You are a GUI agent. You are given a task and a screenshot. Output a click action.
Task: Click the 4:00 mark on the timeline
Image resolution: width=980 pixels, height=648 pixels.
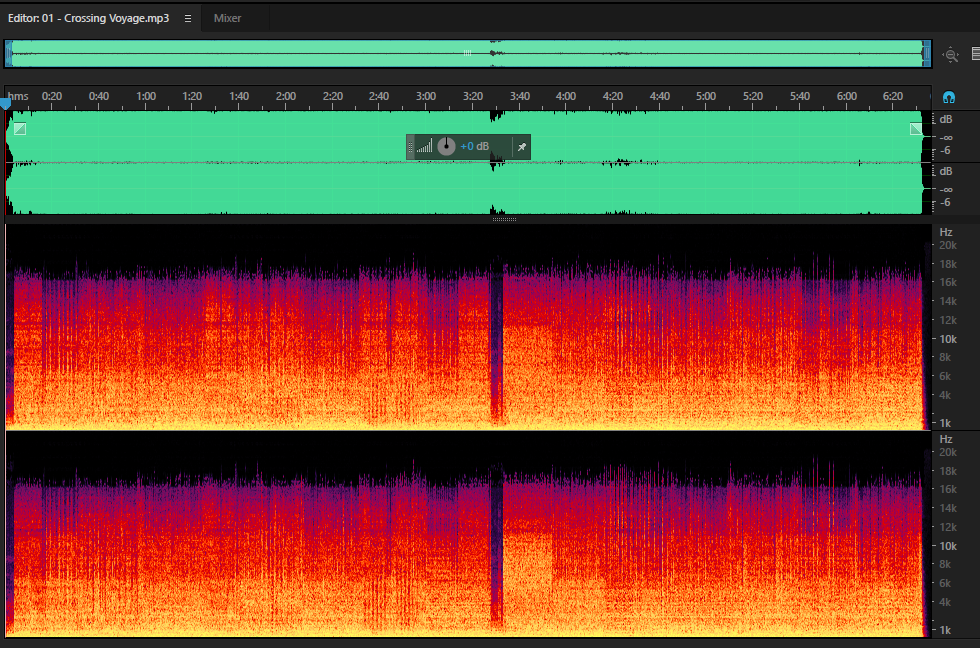[x=566, y=96]
